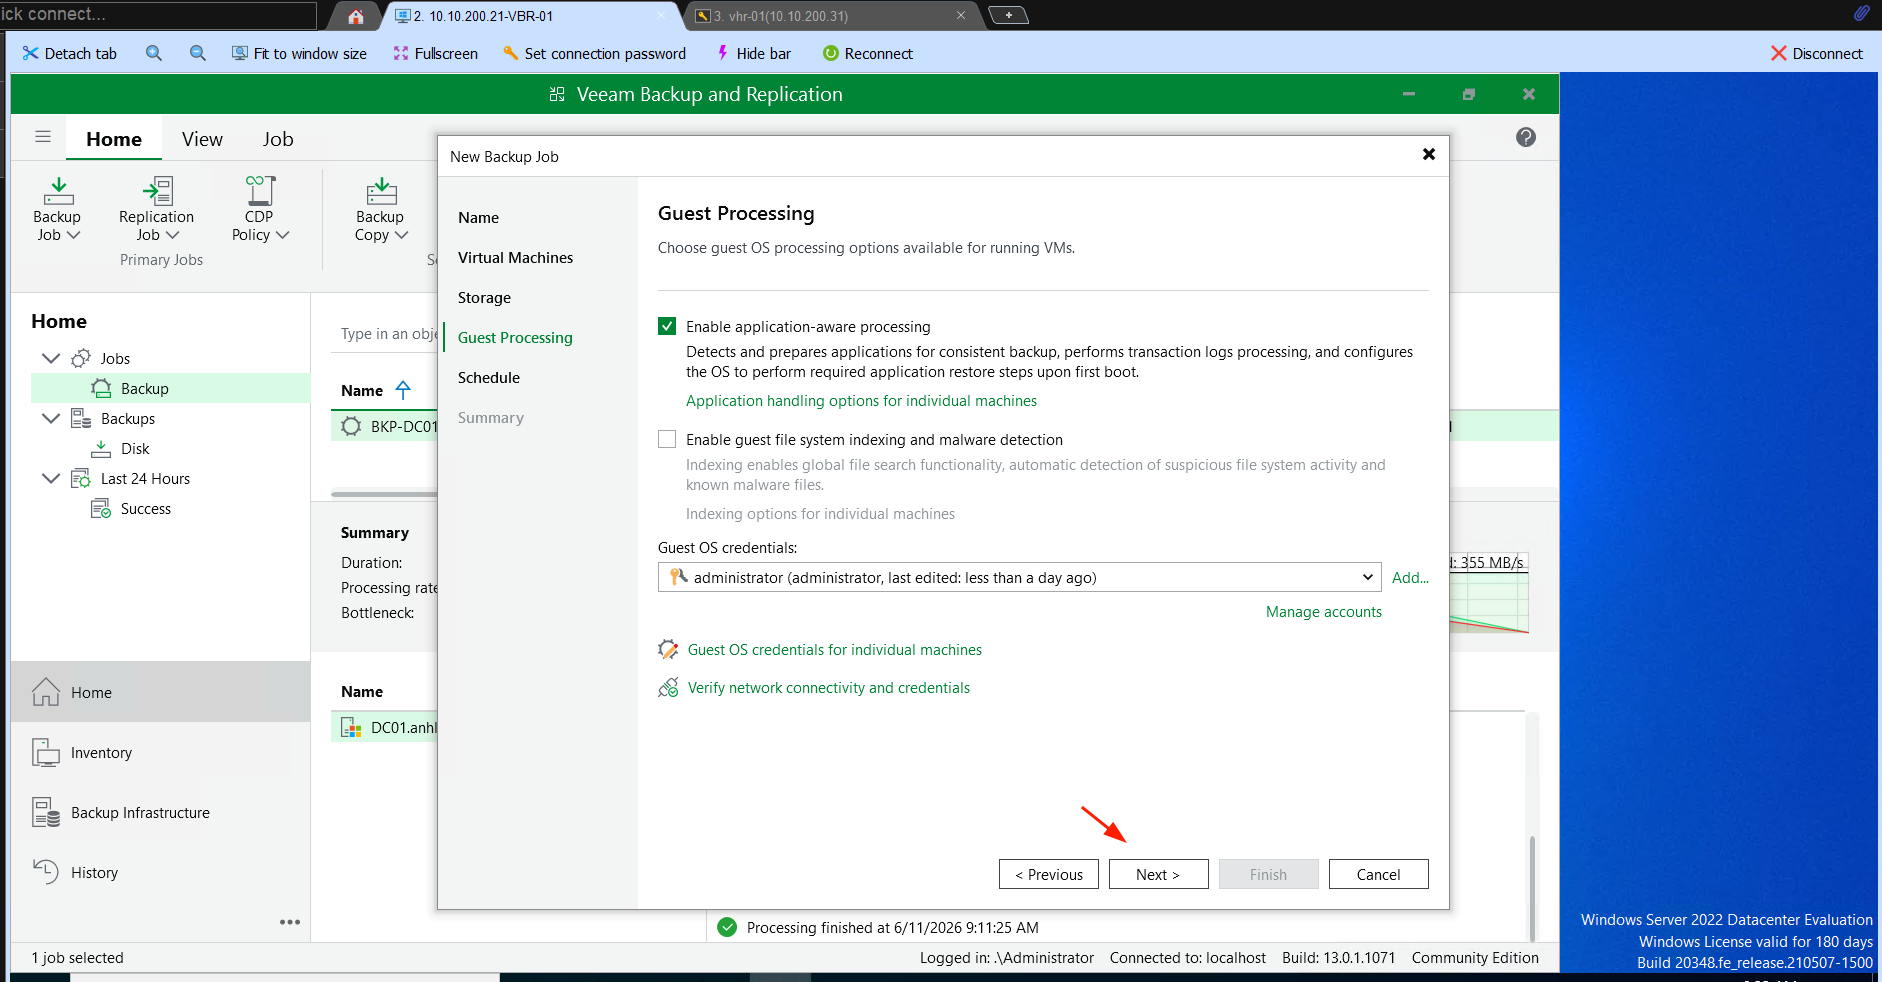Viewport: 1882px width, 982px height.
Task: Collapse the Backups tree node
Action: (x=51, y=418)
